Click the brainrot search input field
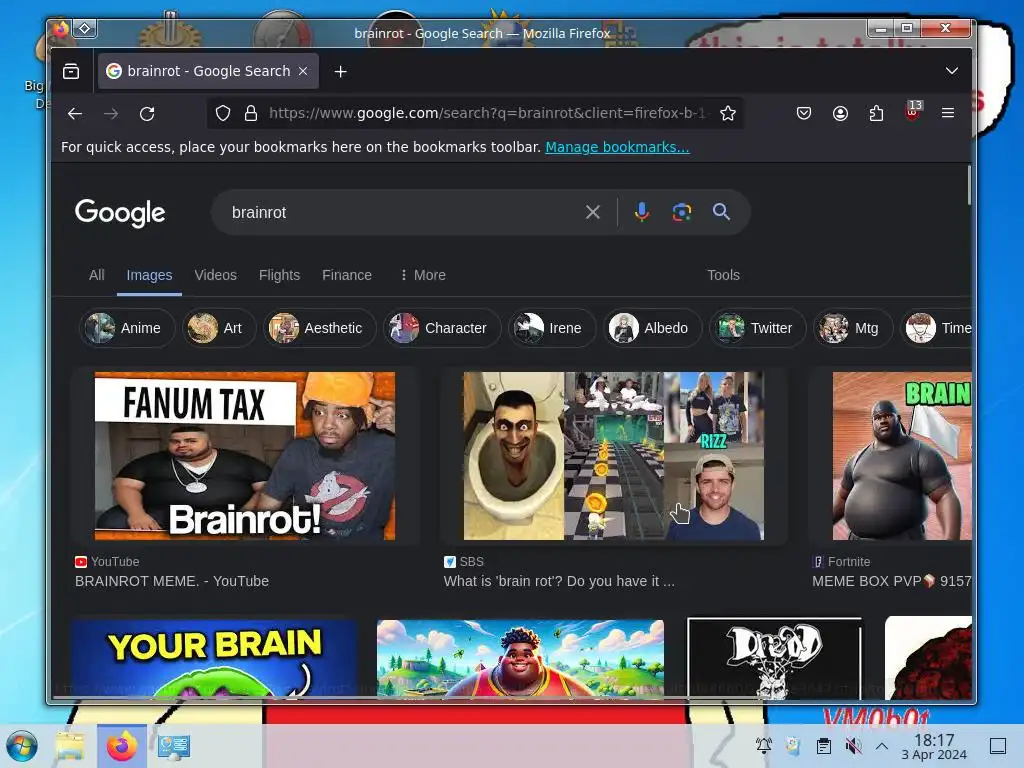Viewport: 1024px width, 768px height. coord(402,212)
